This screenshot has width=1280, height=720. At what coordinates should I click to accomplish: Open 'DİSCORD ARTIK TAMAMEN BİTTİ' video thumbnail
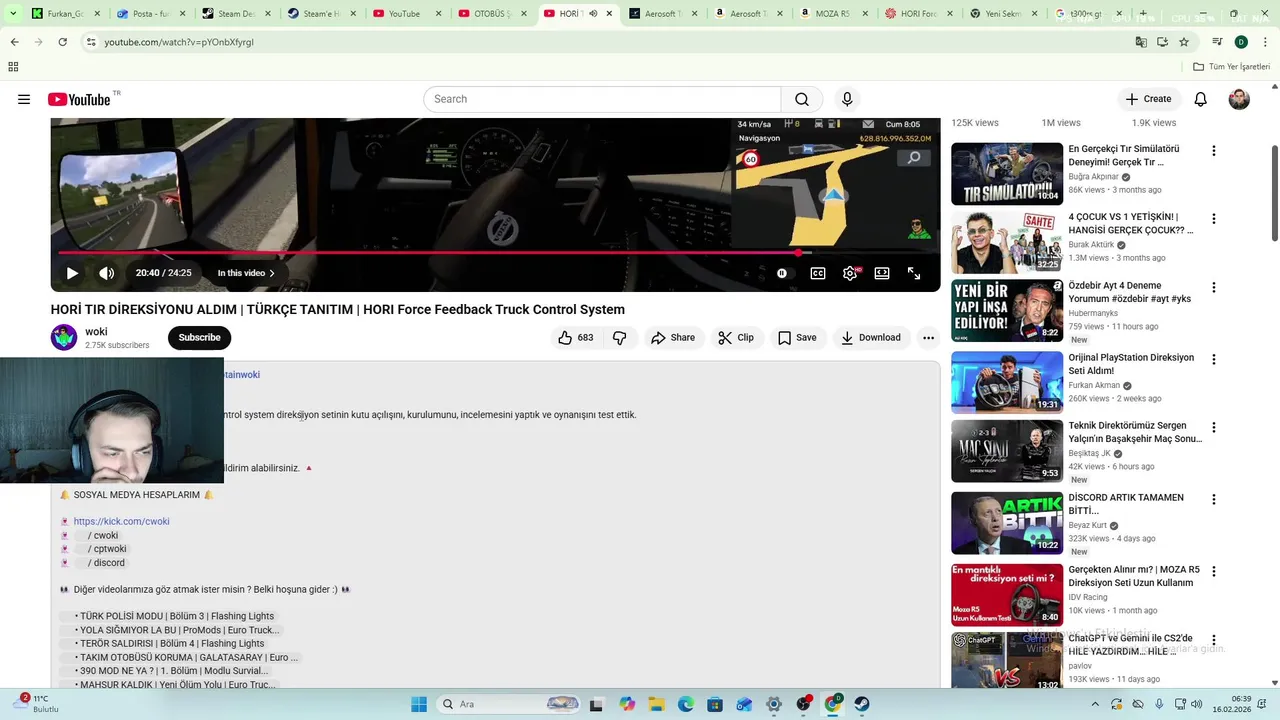pos(1007,523)
